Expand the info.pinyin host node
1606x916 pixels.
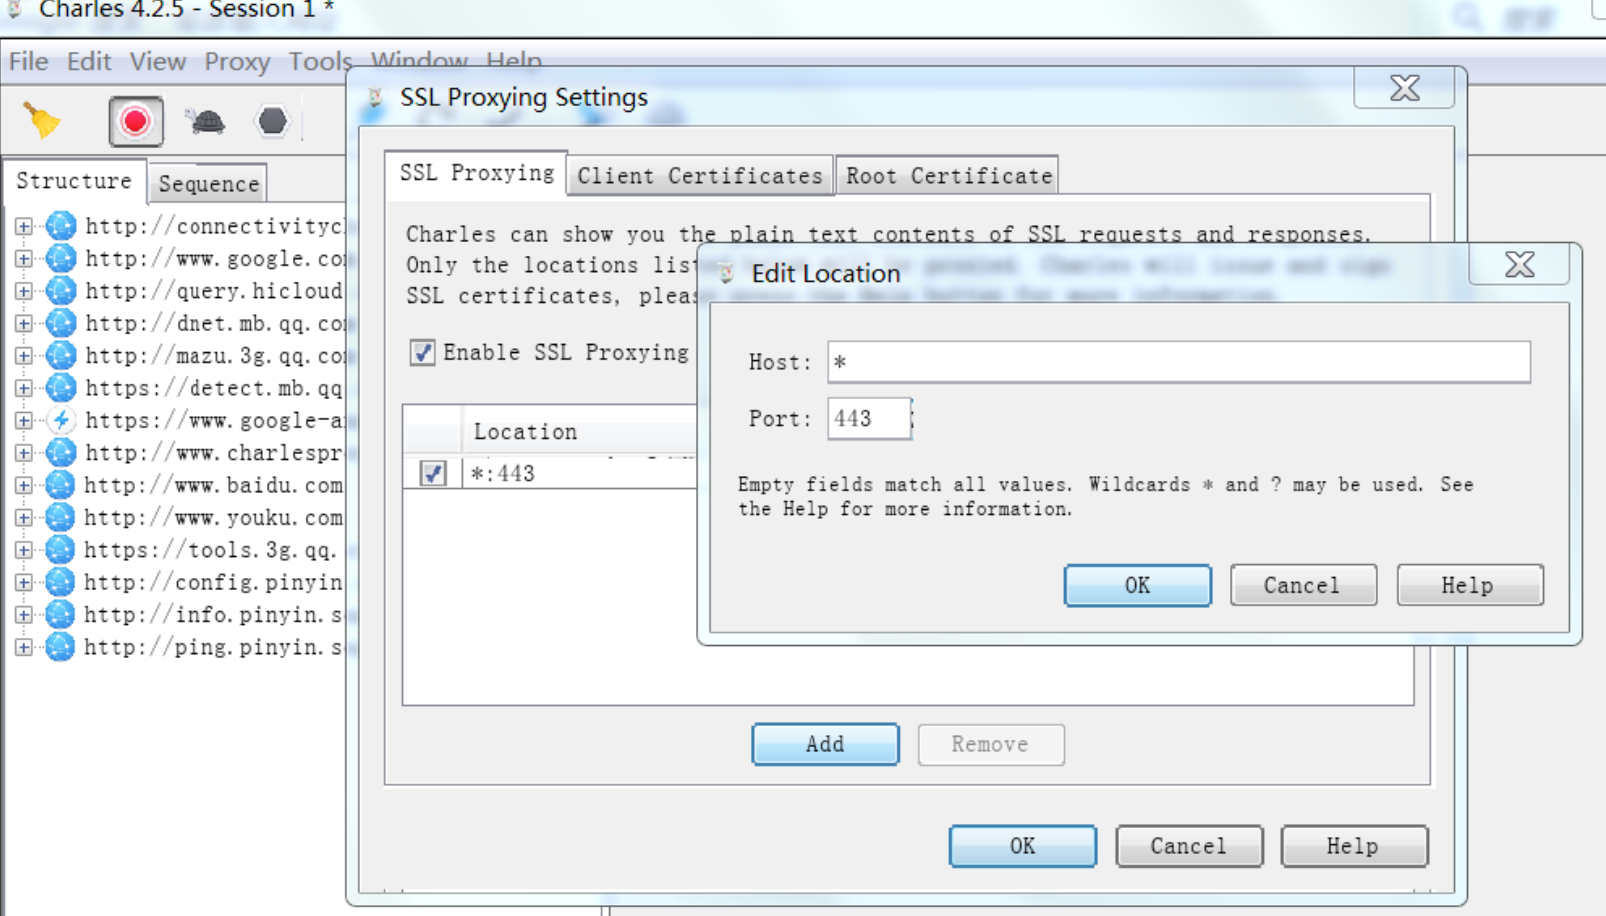coord(23,614)
